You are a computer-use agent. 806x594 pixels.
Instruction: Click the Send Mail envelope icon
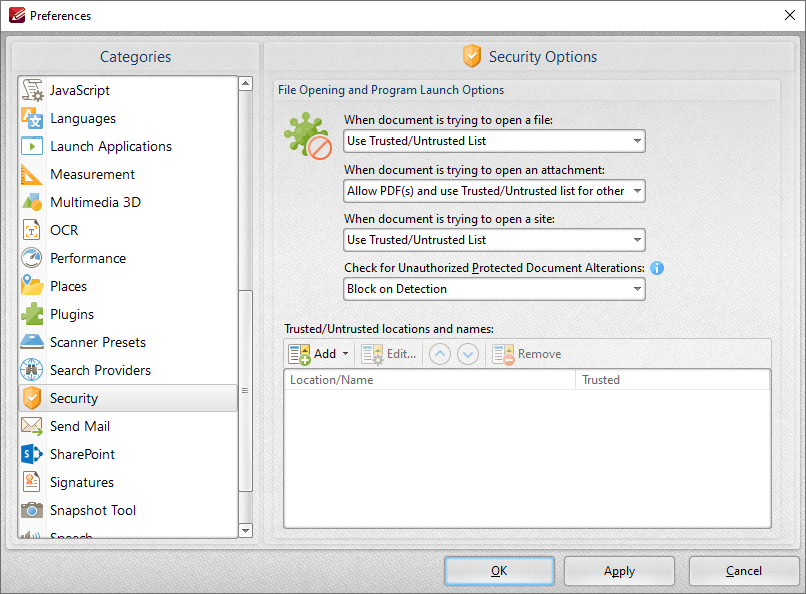31,426
